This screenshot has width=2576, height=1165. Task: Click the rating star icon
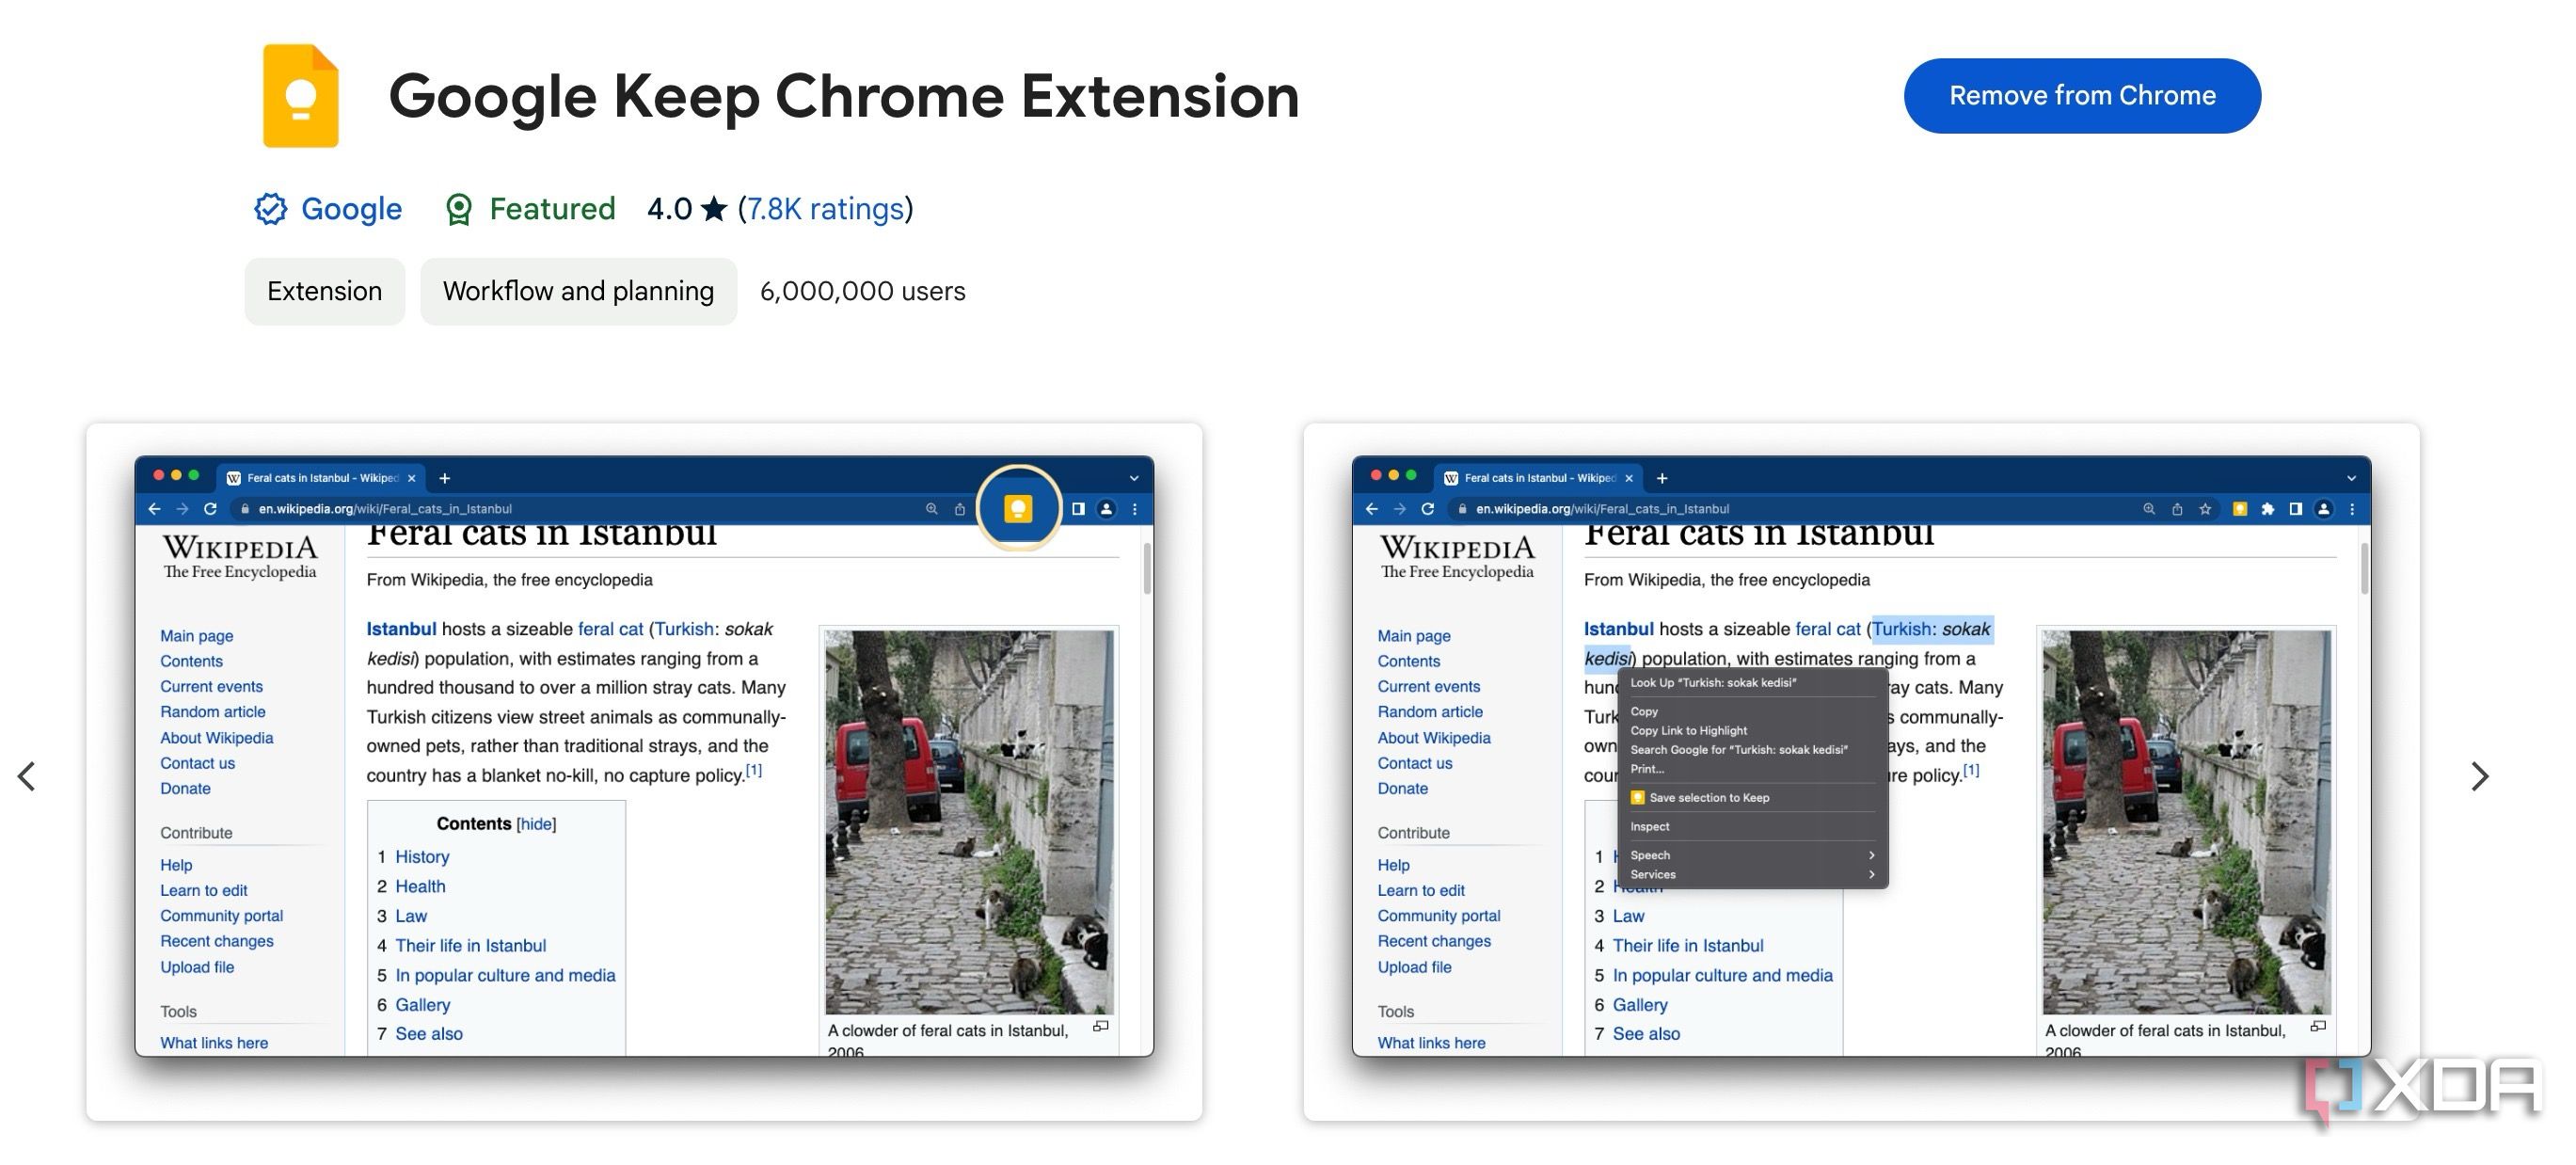click(x=714, y=209)
